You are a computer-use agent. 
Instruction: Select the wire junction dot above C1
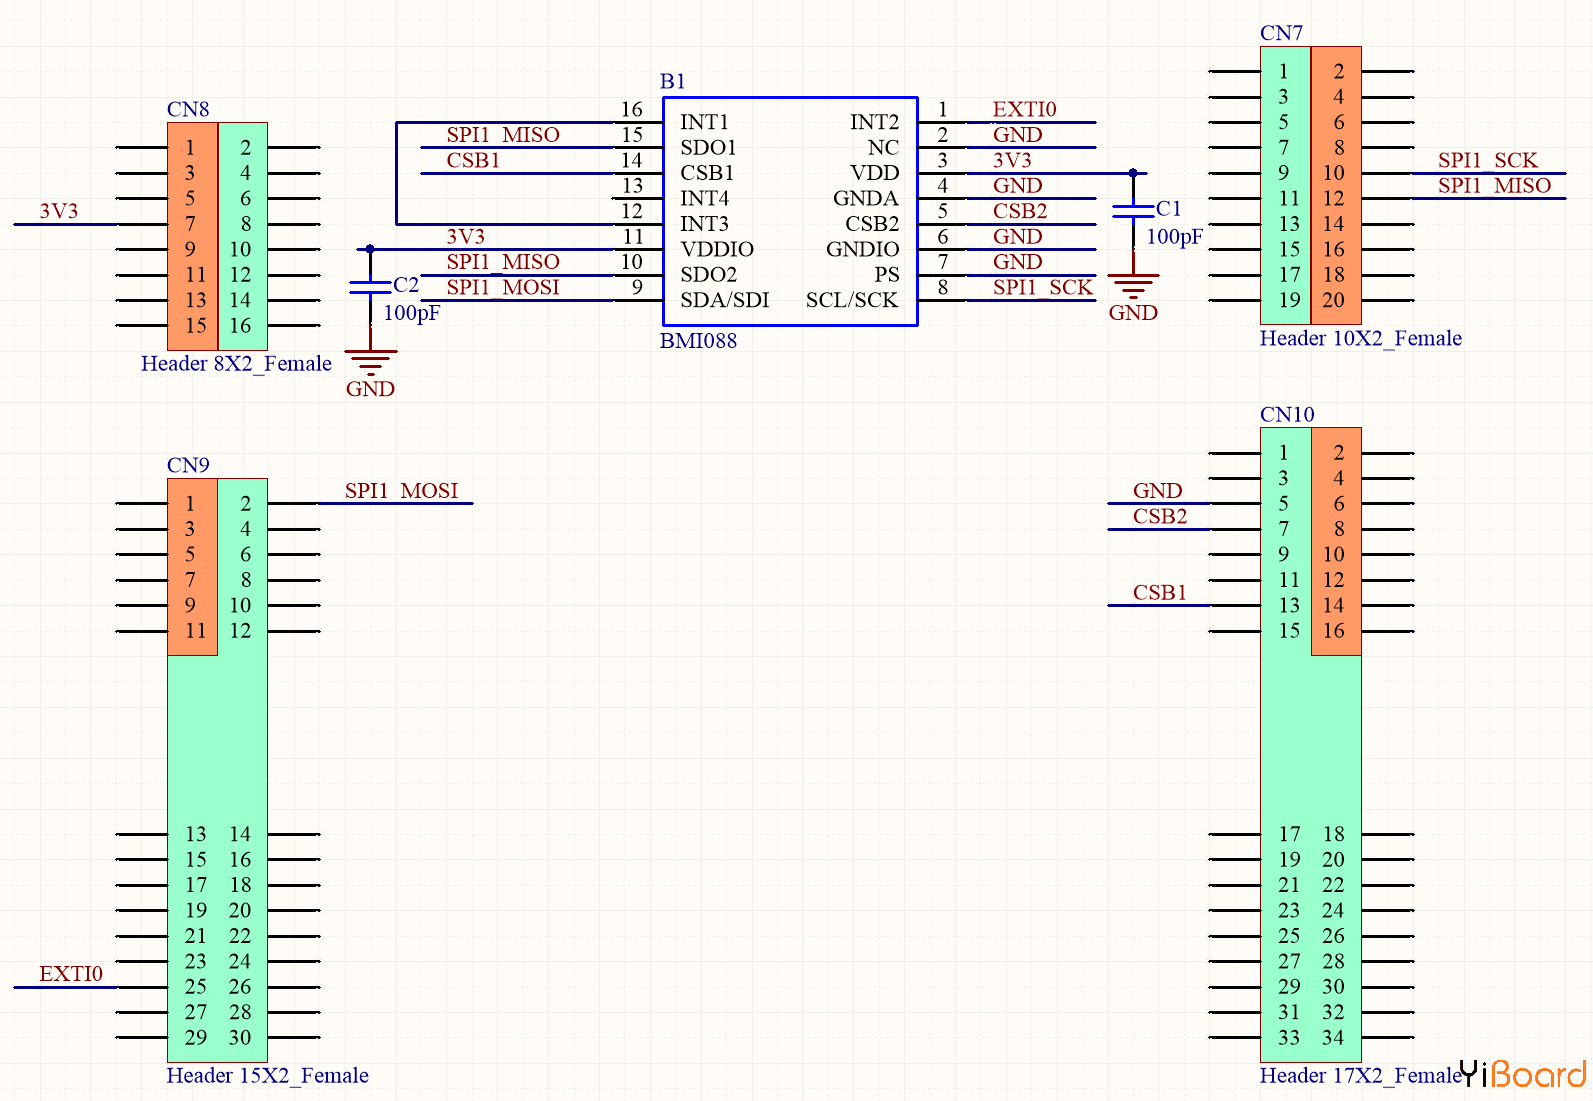pyautogui.click(x=1133, y=173)
